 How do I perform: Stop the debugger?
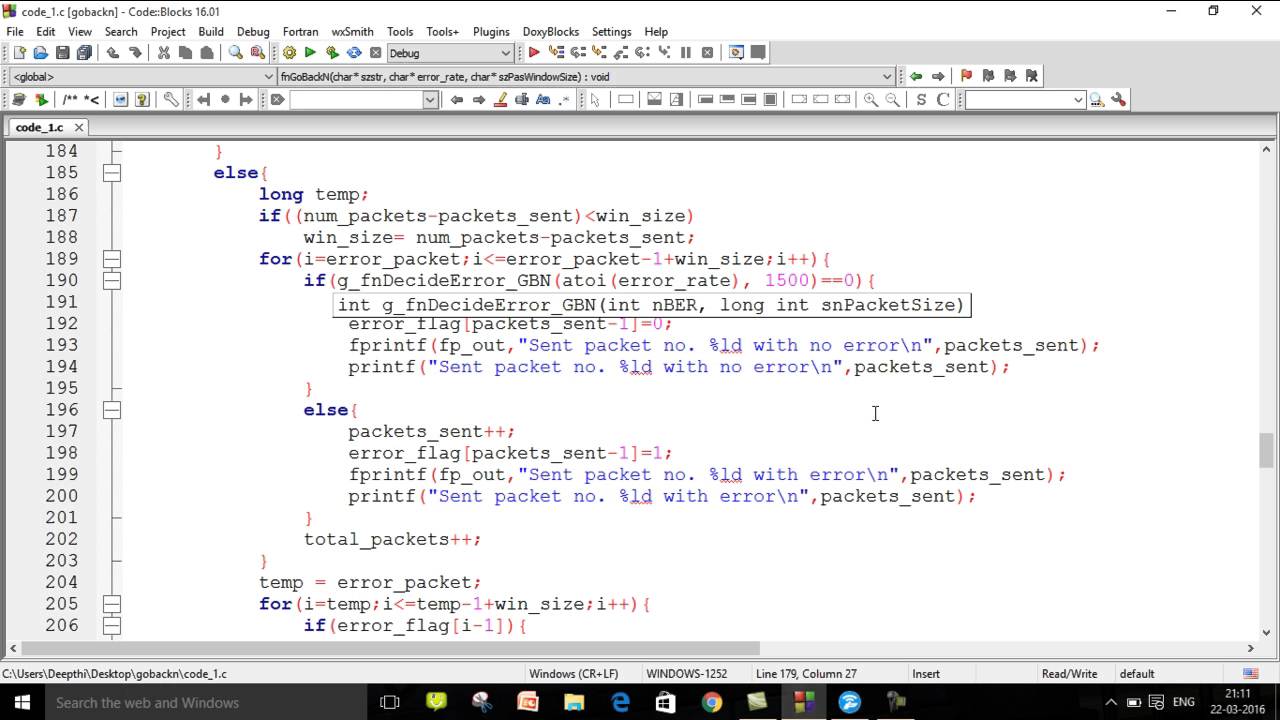(708, 53)
